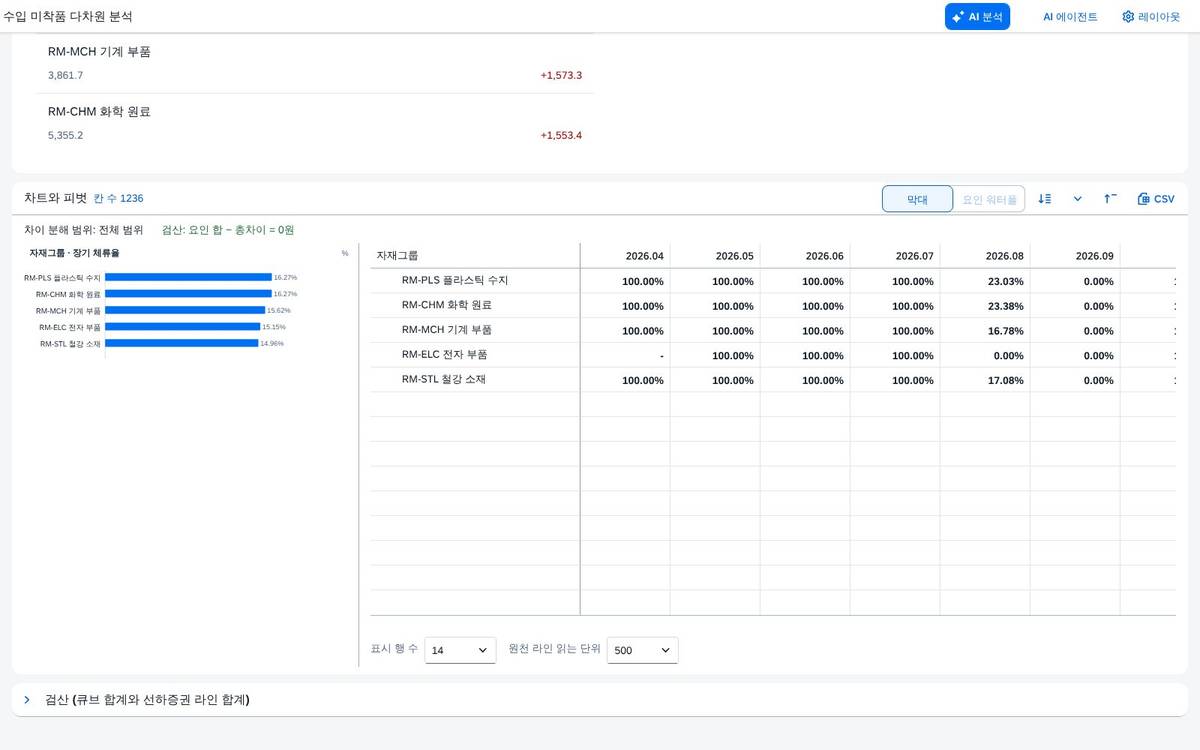
Task: Click the RM-CHM 화학 원료 card title
Action: coord(99,111)
